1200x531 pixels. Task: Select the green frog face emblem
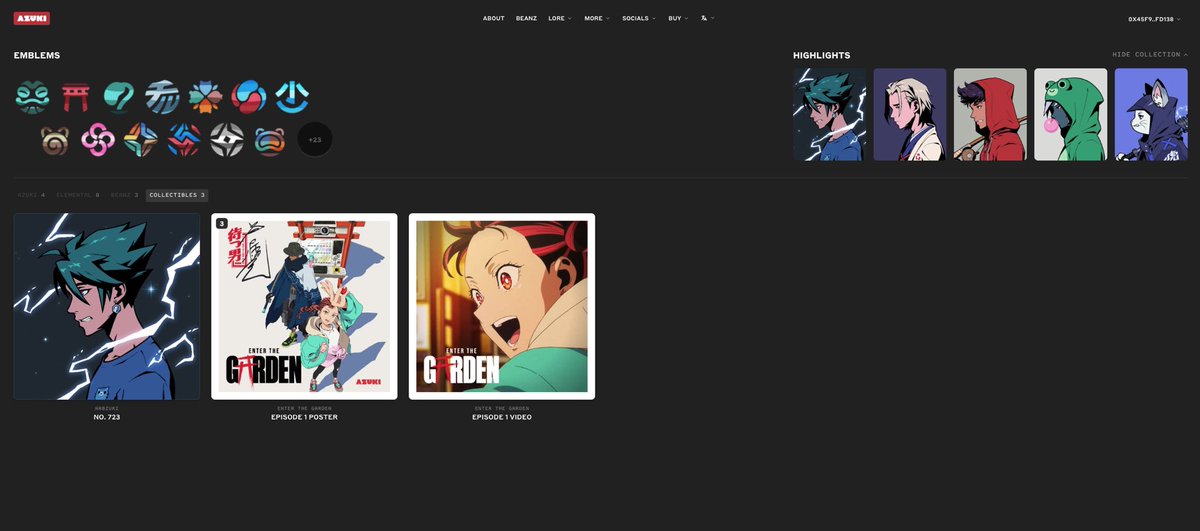coord(32,96)
